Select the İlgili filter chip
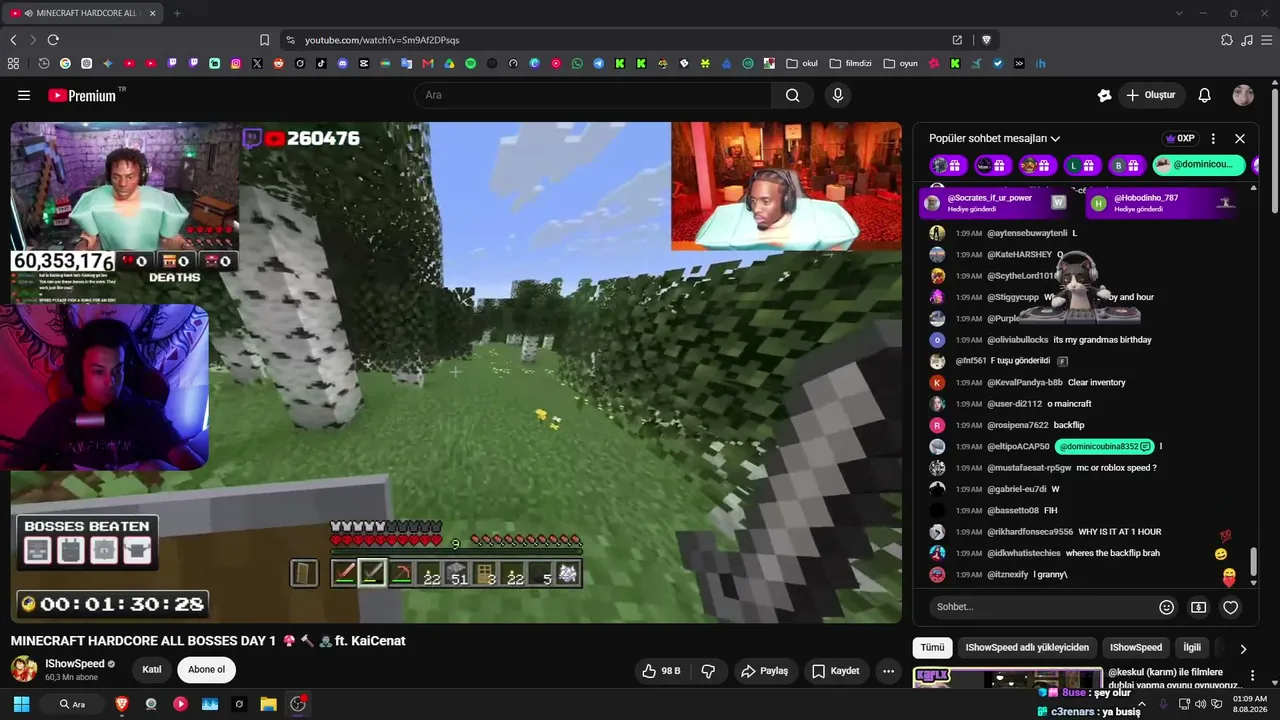This screenshot has height=720, width=1280. pyautogui.click(x=1192, y=648)
